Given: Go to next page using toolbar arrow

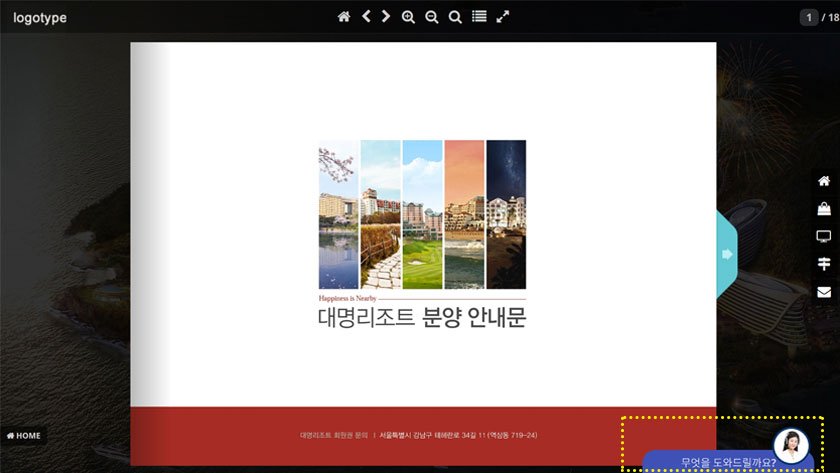Looking at the screenshot, I should click(386, 17).
